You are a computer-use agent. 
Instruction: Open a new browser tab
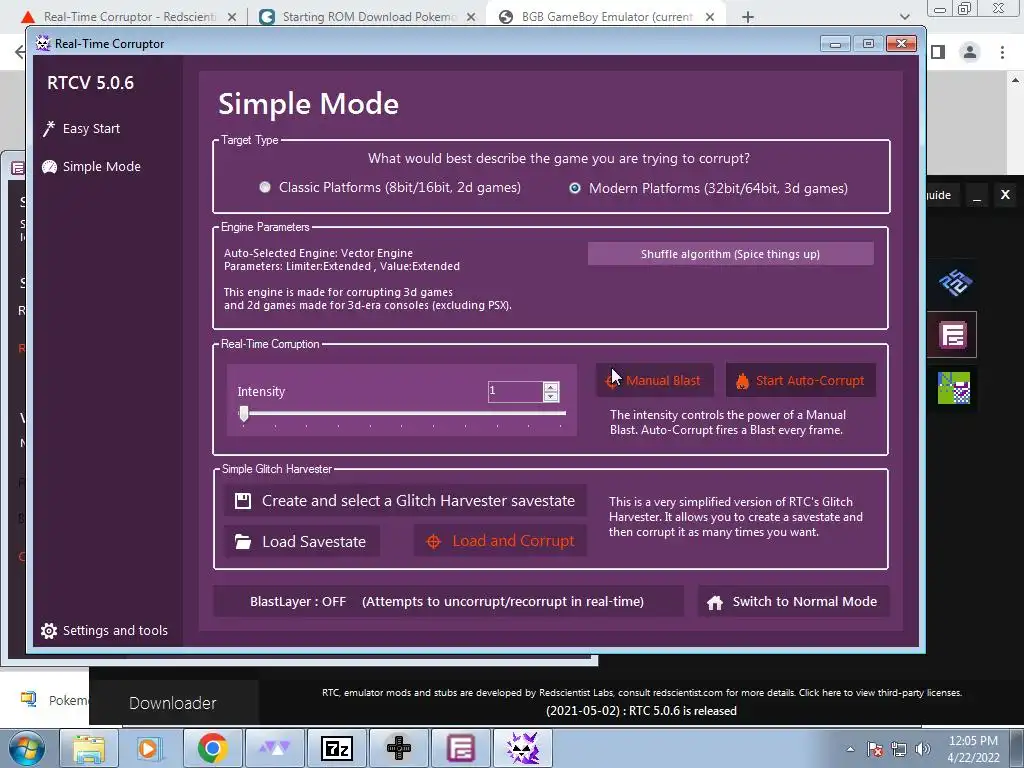click(x=748, y=17)
